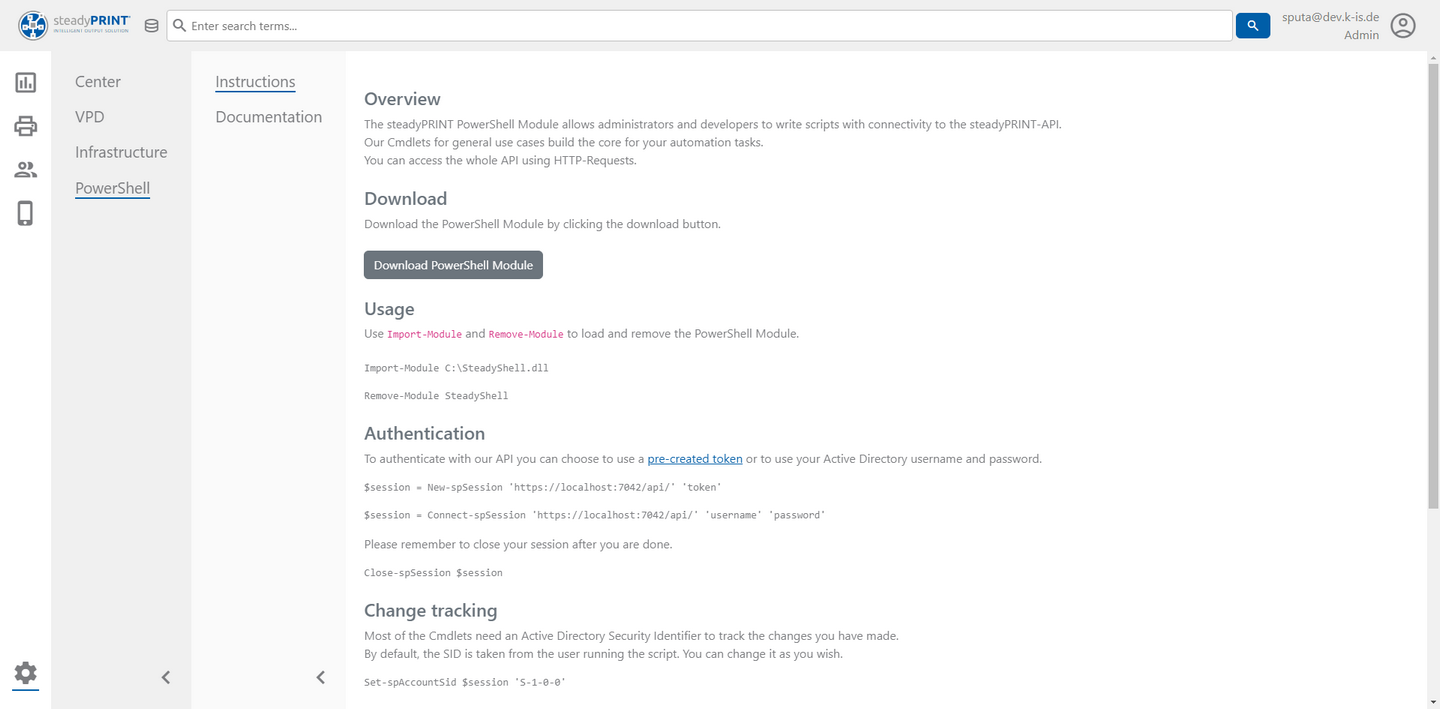Click the settings gear icon
Screen dimensions: 1440x709
(x=26, y=673)
